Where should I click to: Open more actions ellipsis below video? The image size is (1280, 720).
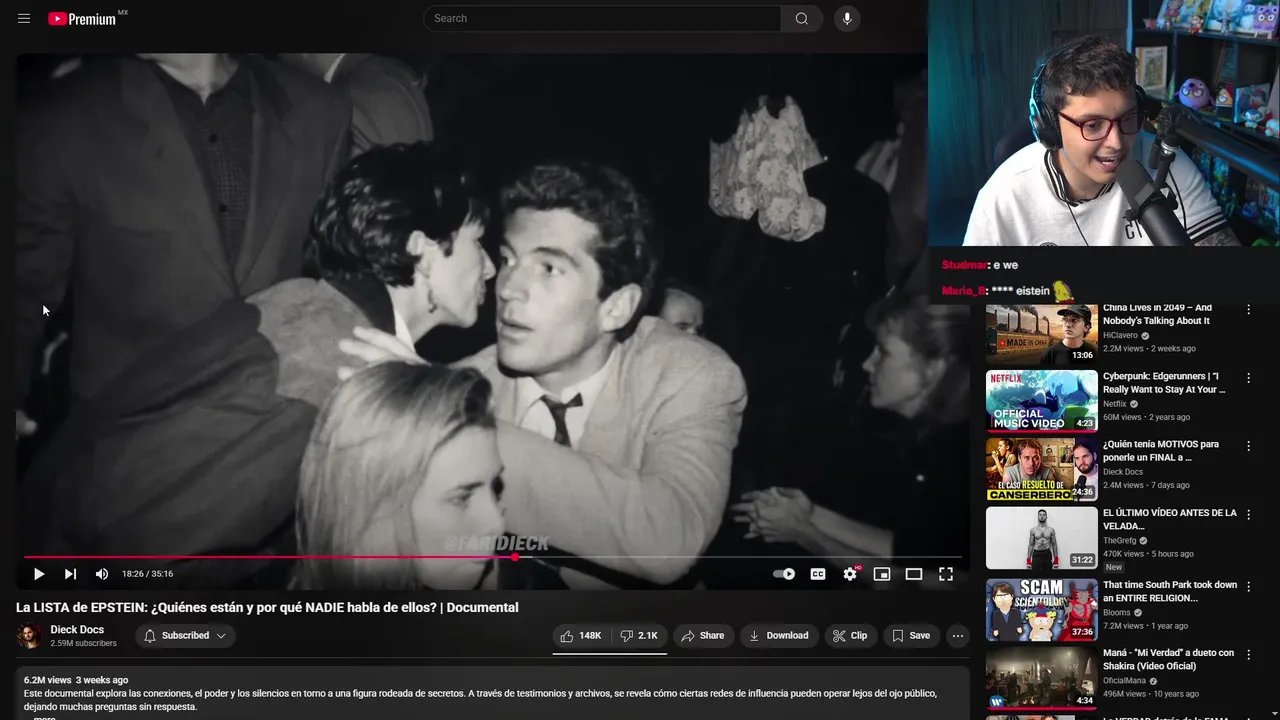[958, 636]
